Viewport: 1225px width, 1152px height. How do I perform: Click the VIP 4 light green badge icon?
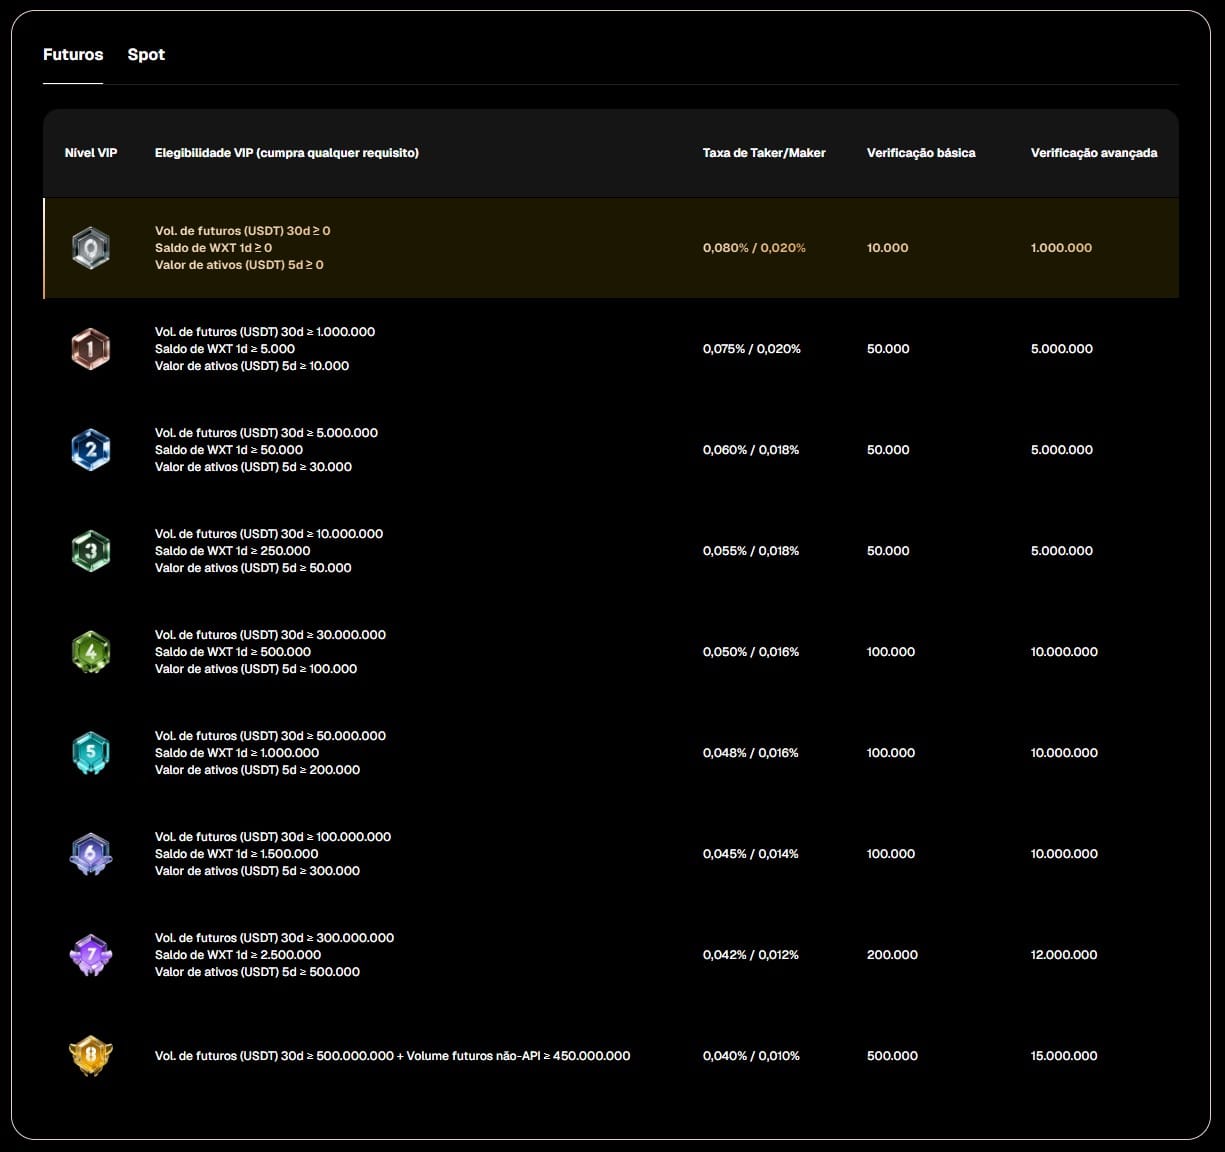(x=91, y=652)
